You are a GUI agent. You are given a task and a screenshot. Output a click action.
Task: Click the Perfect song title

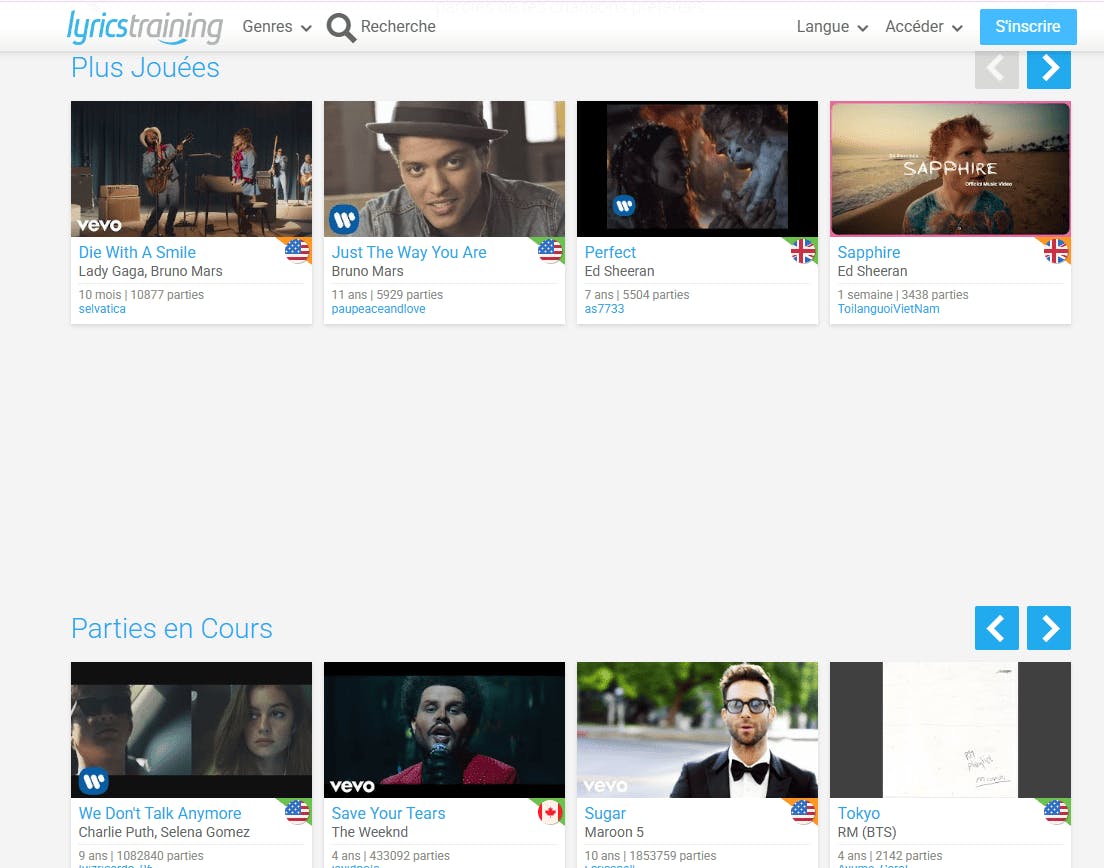(x=610, y=252)
